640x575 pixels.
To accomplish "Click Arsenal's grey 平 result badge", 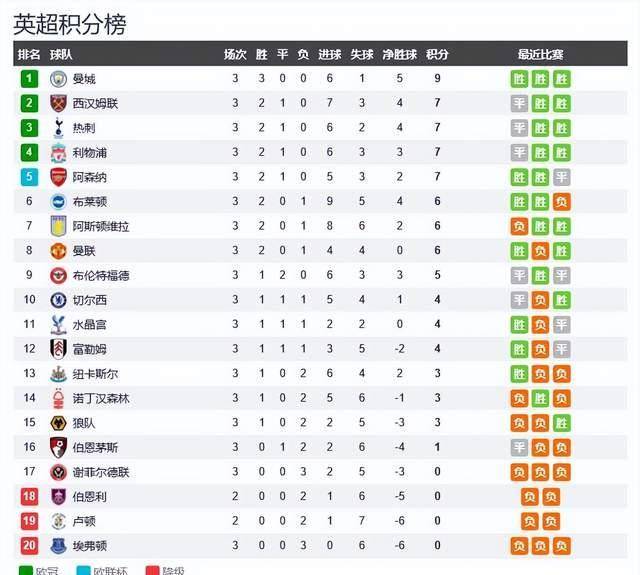I will coord(562,177).
